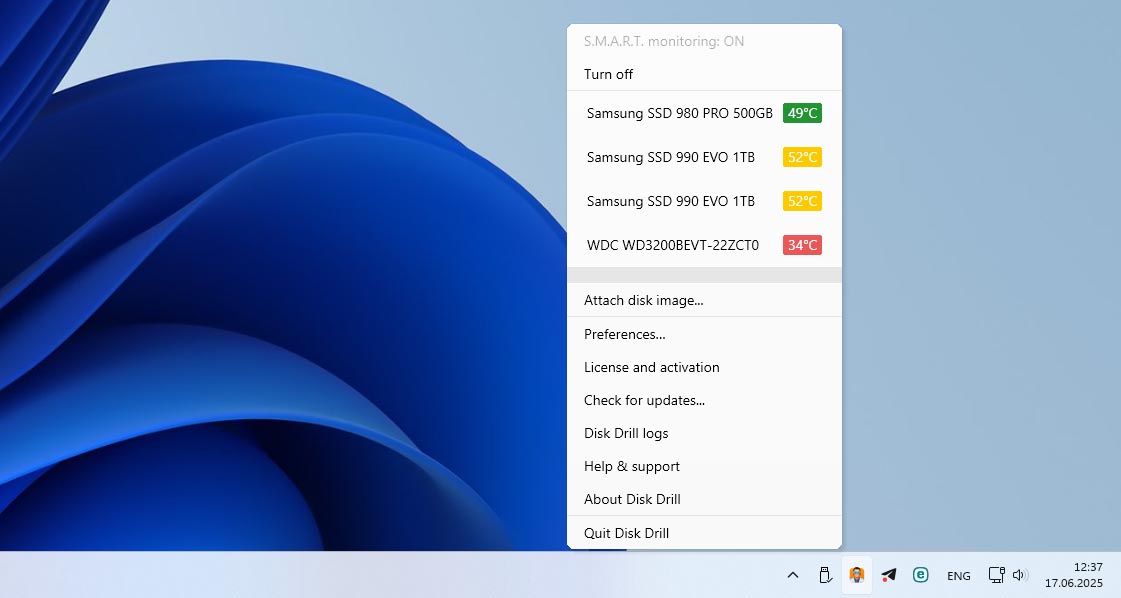Open the network status icon
The width and height of the screenshot is (1121, 598).
[x=996, y=575]
